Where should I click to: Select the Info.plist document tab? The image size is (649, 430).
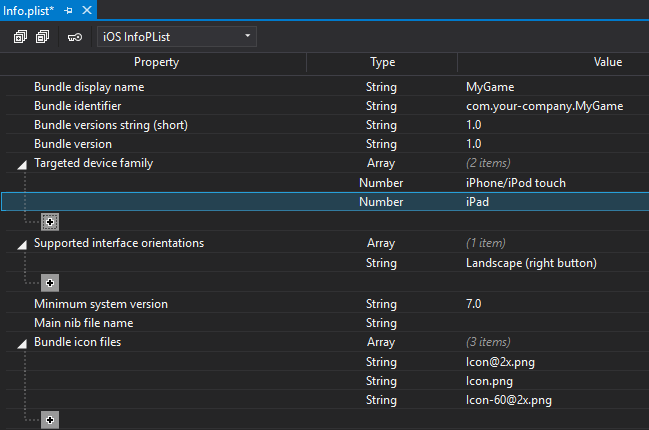point(29,9)
